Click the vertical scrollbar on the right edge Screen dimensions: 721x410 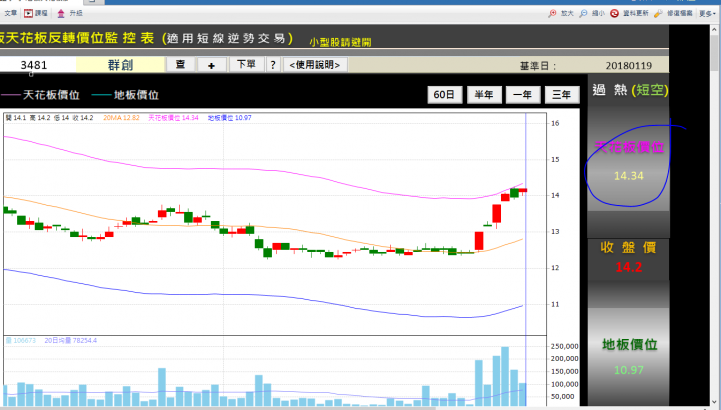click(715, 216)
